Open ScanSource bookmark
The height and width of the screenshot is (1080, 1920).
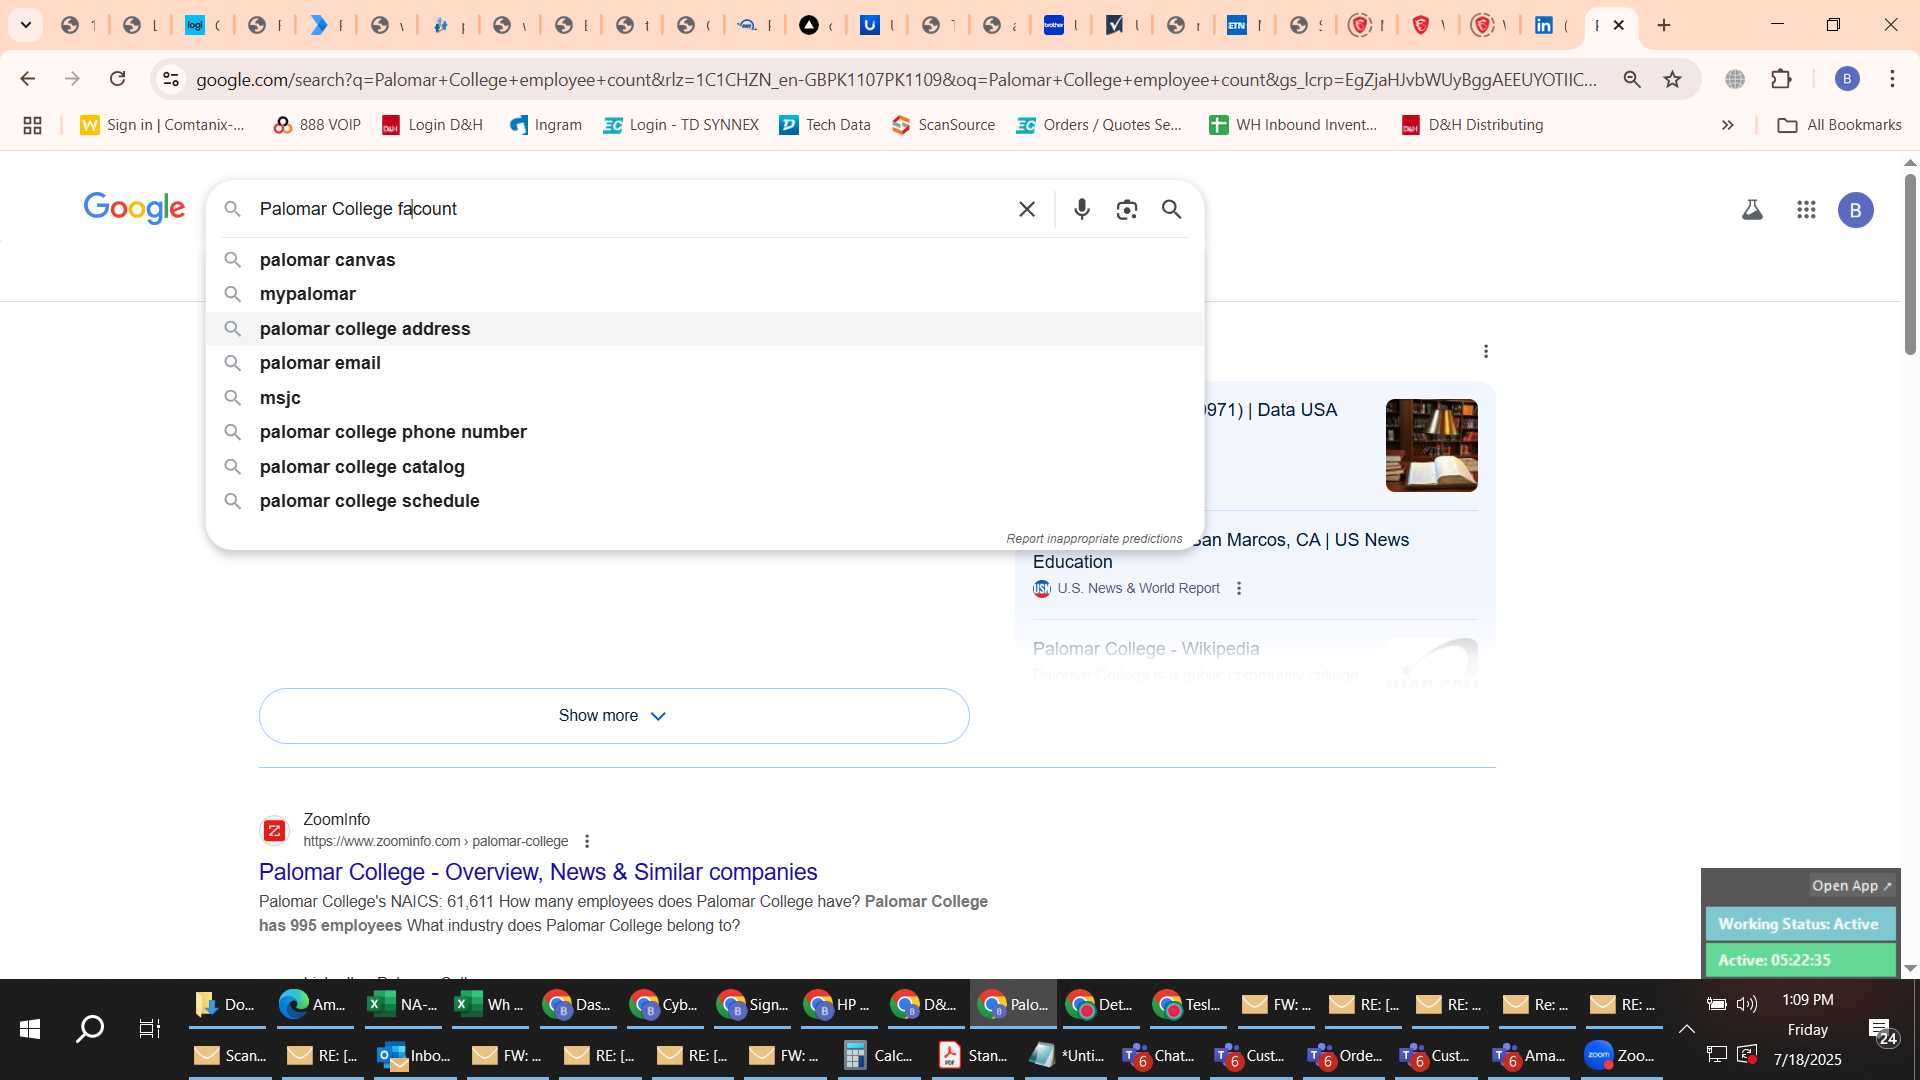point(943,125)
